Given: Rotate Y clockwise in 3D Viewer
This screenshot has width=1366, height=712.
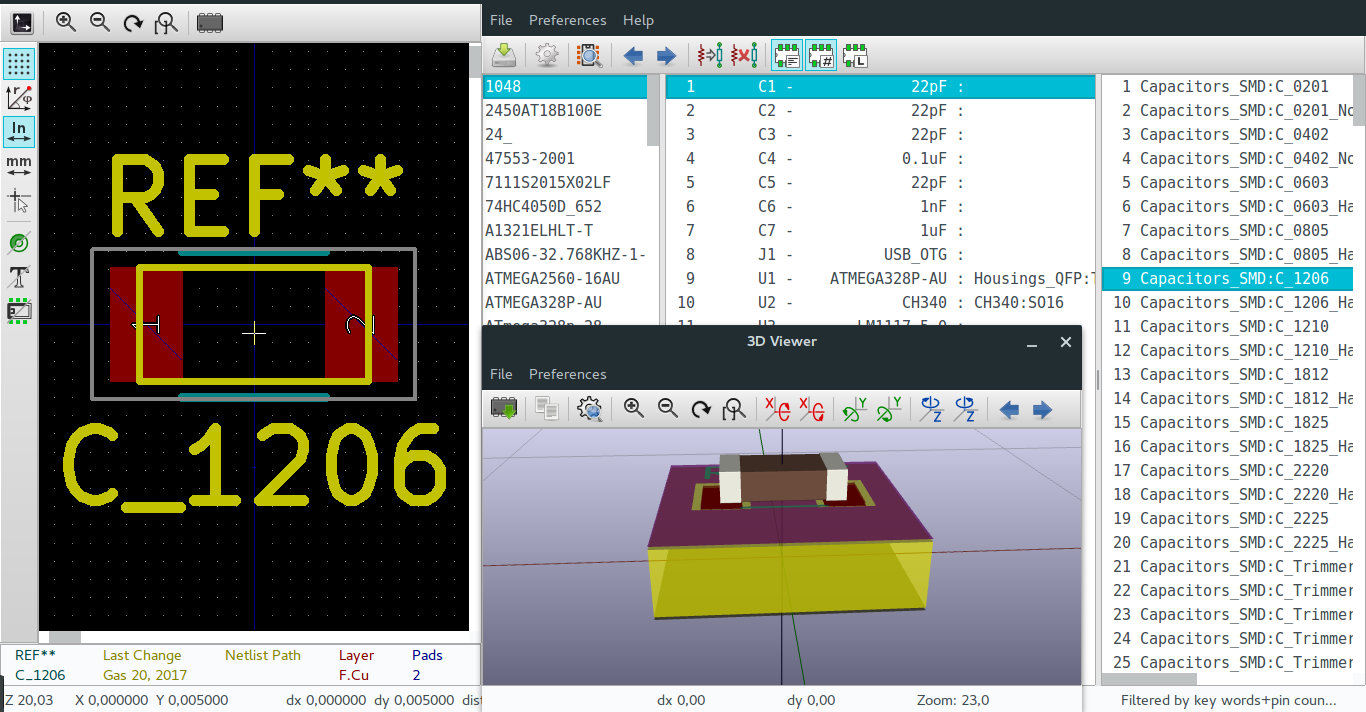Looking at the screenshot, I should pos(855,408).
